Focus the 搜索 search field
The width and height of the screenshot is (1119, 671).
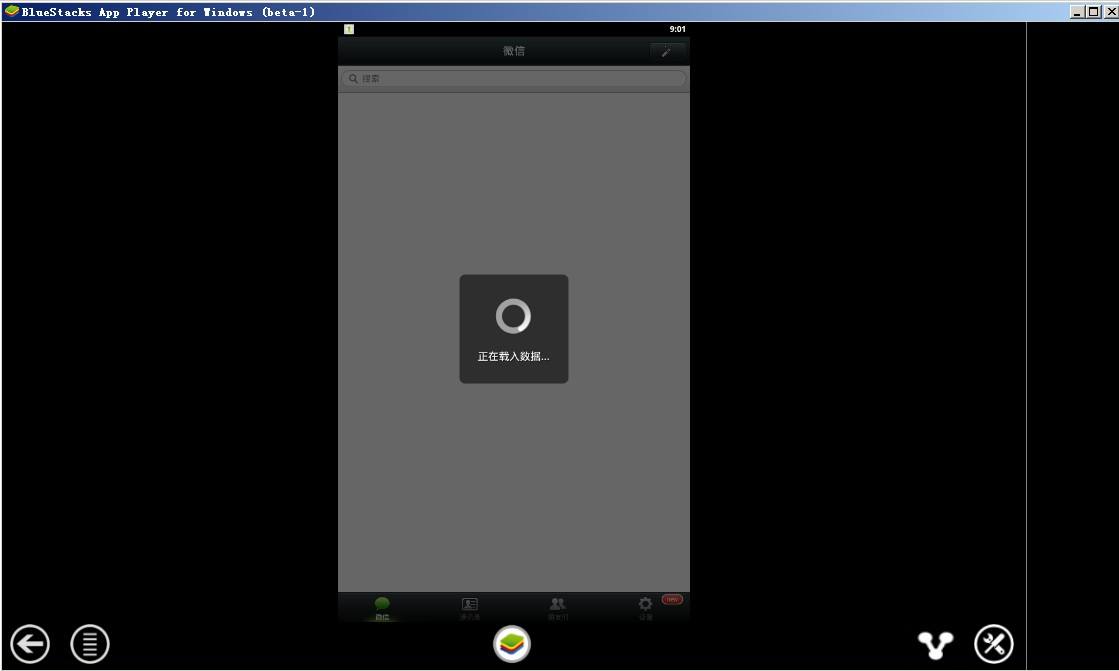[x=514, y=79]
